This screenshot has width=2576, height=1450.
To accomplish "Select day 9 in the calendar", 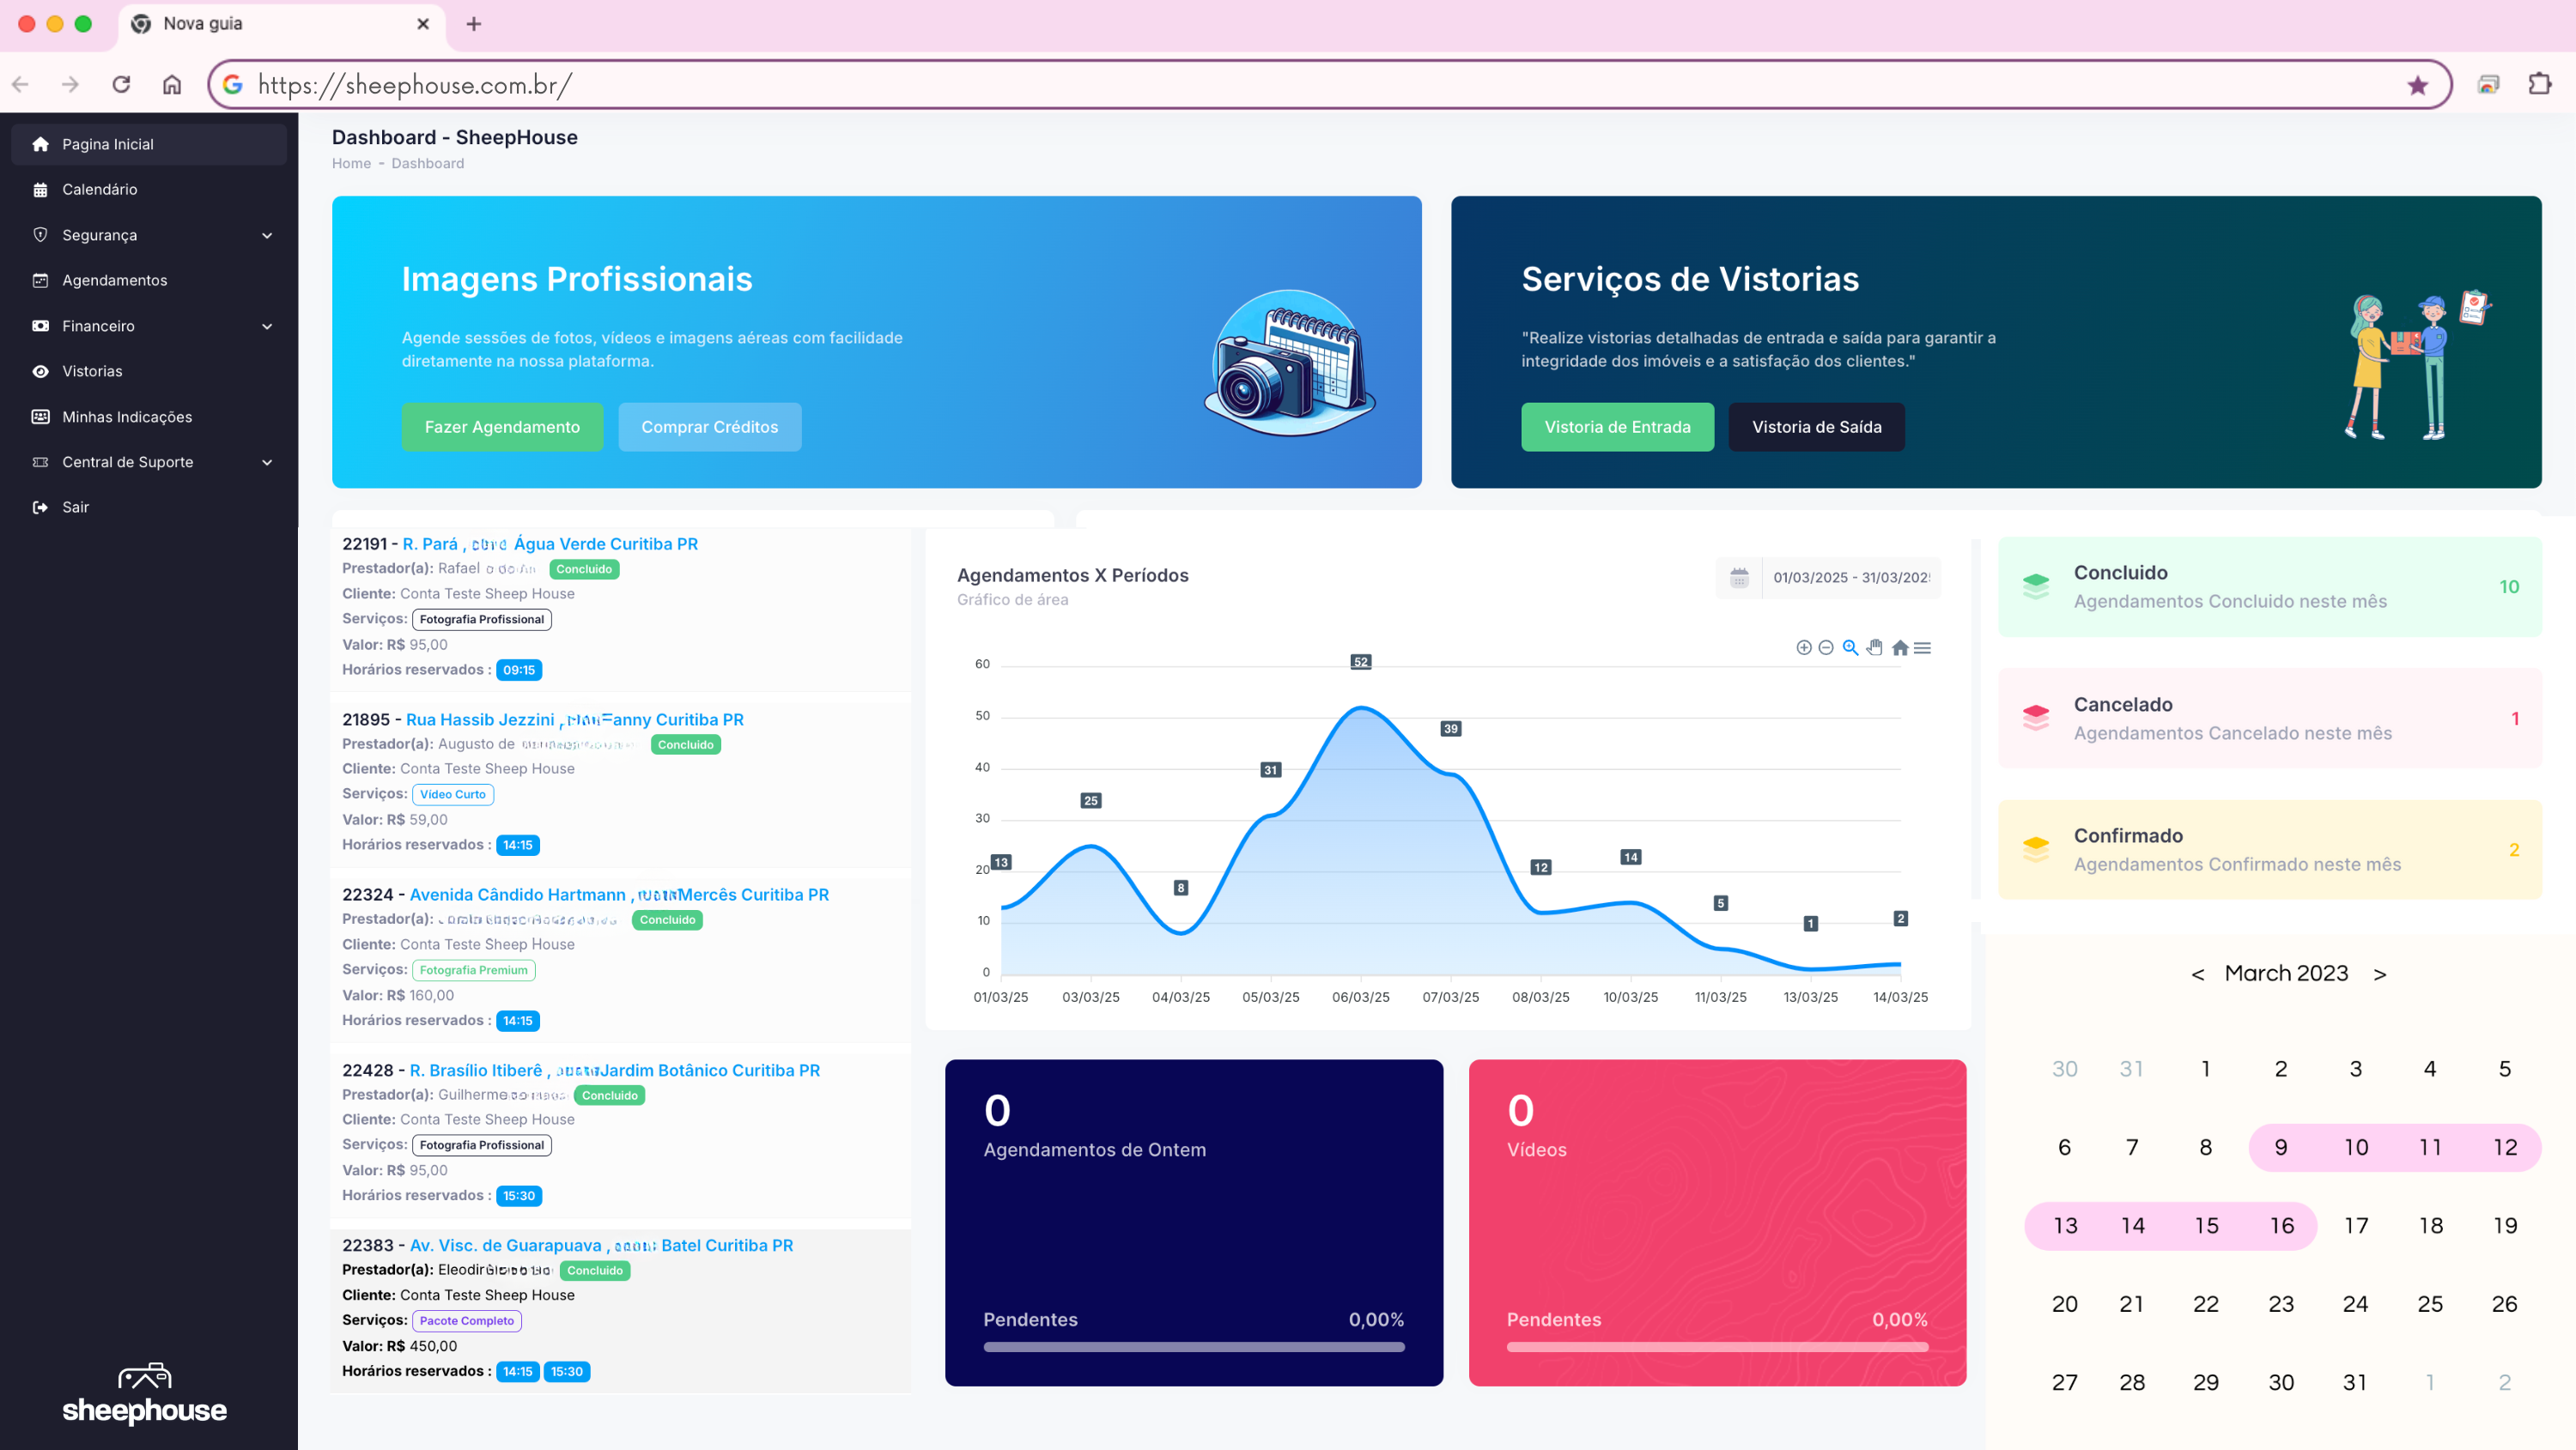I will 2281,1148.
